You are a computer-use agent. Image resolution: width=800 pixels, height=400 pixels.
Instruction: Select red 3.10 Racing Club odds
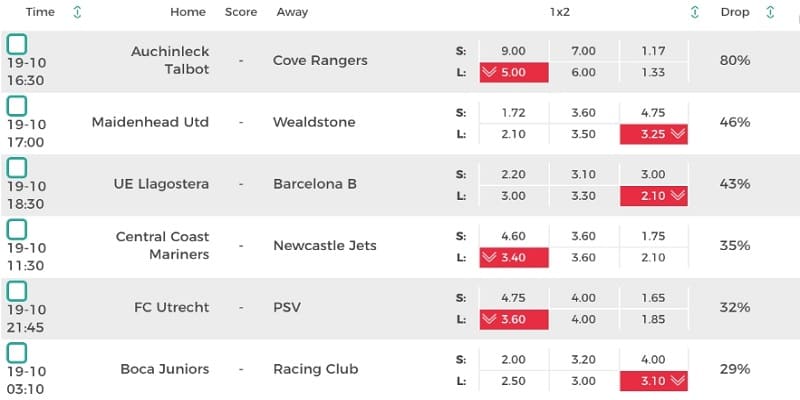click(x=654, y=381)
